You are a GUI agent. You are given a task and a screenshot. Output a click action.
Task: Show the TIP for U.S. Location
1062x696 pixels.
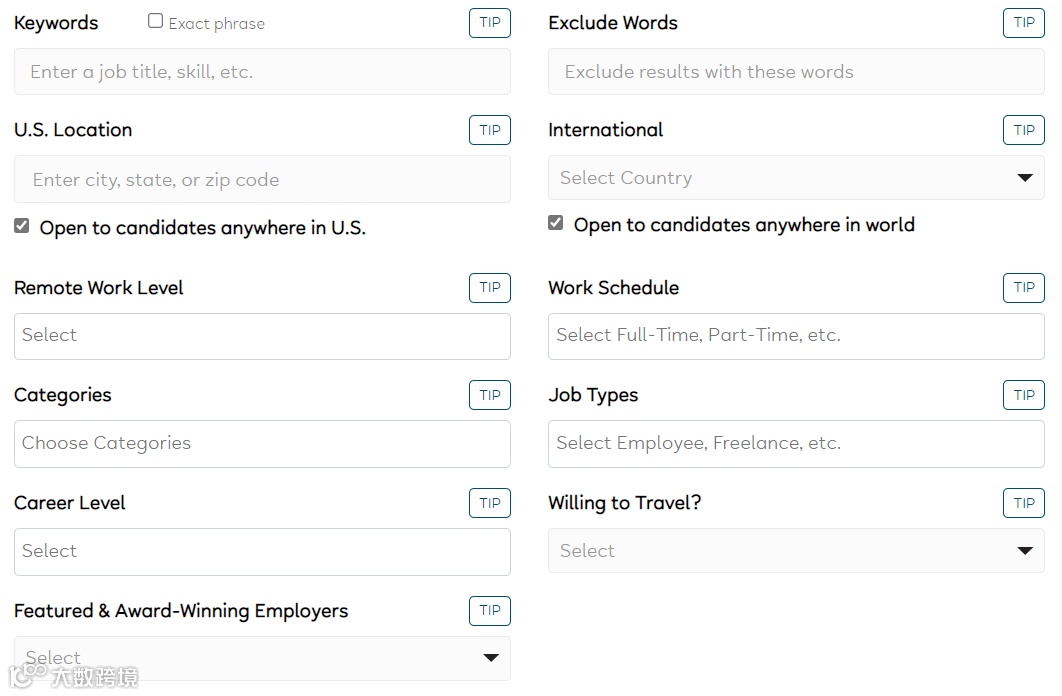click(x=489, y=130)
